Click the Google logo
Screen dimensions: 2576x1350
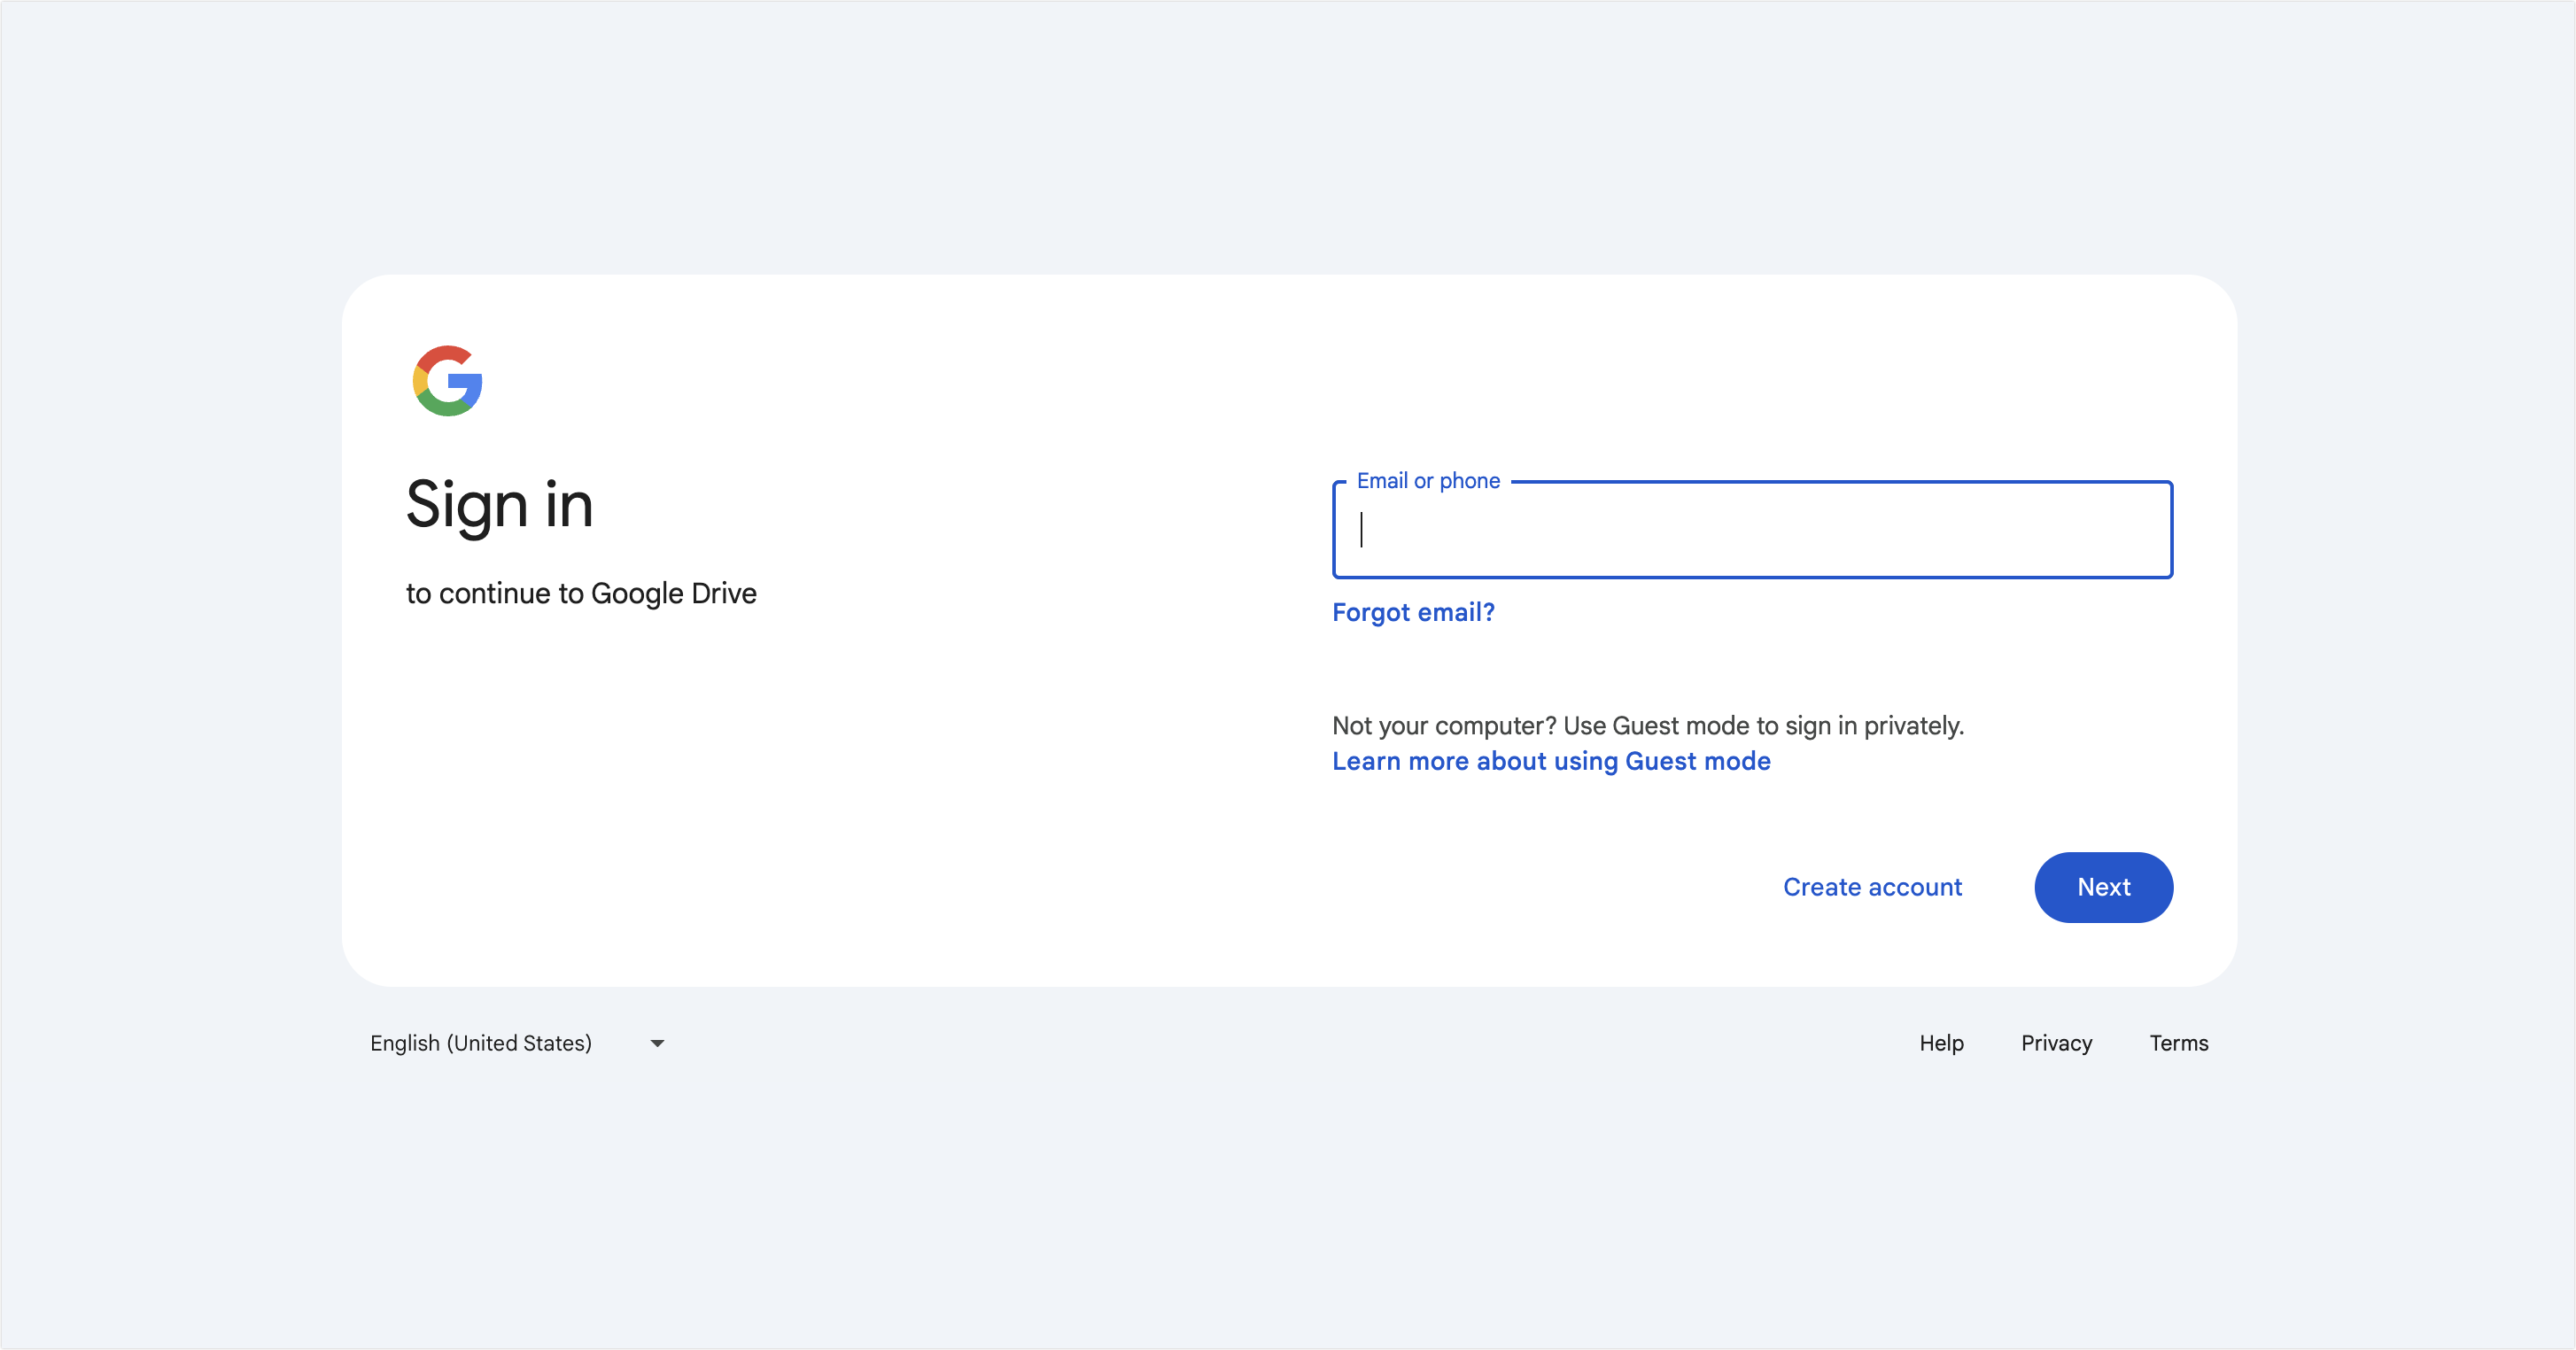click(x=447, y=381)
